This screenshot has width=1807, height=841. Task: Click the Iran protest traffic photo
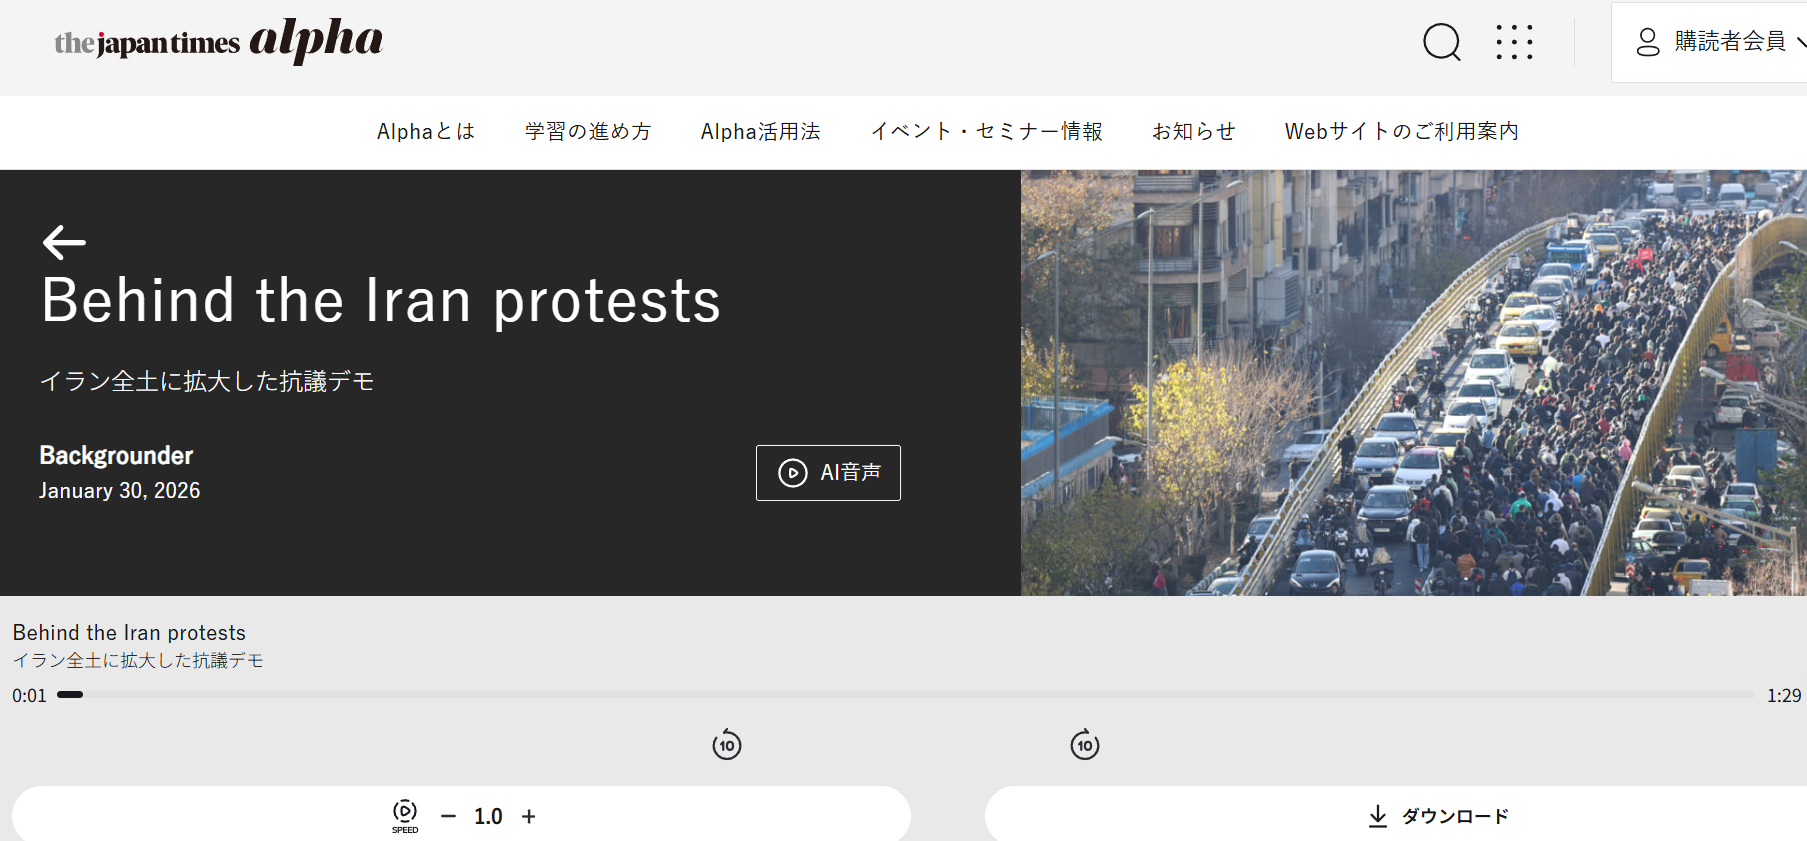point(1414,383)
